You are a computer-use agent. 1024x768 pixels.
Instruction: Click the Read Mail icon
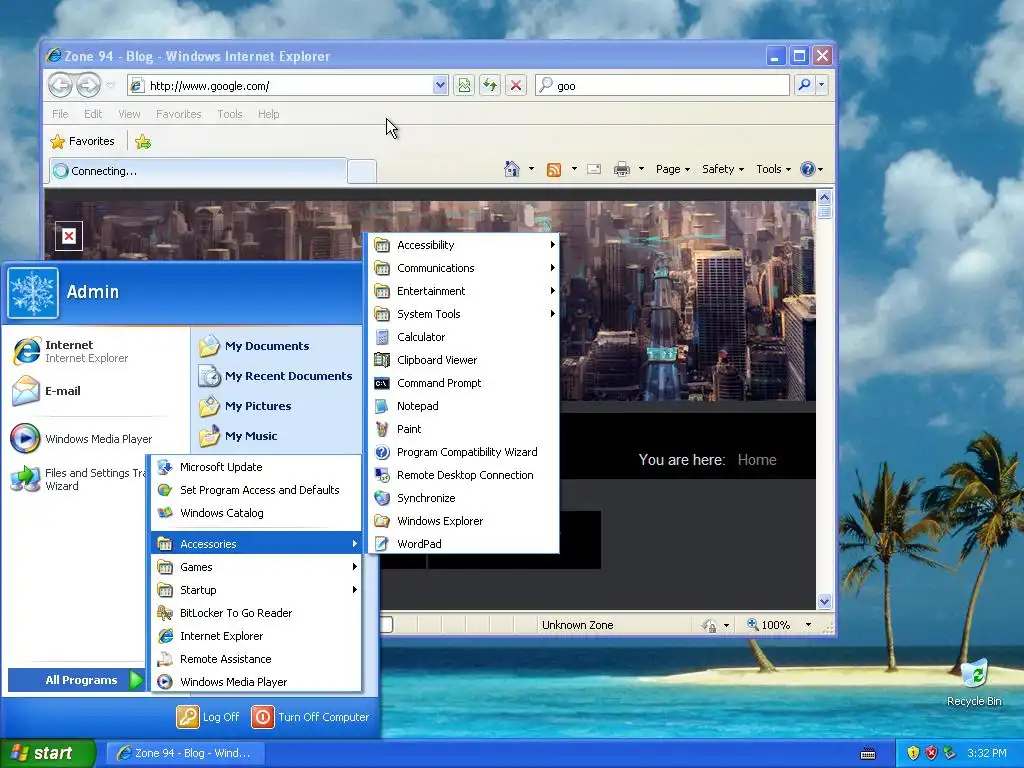pos(594,169)
